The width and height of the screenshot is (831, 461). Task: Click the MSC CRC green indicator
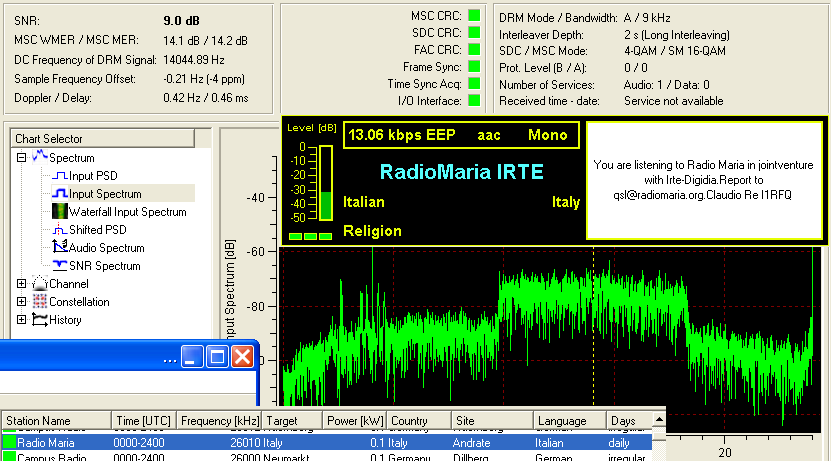point(474,15)
